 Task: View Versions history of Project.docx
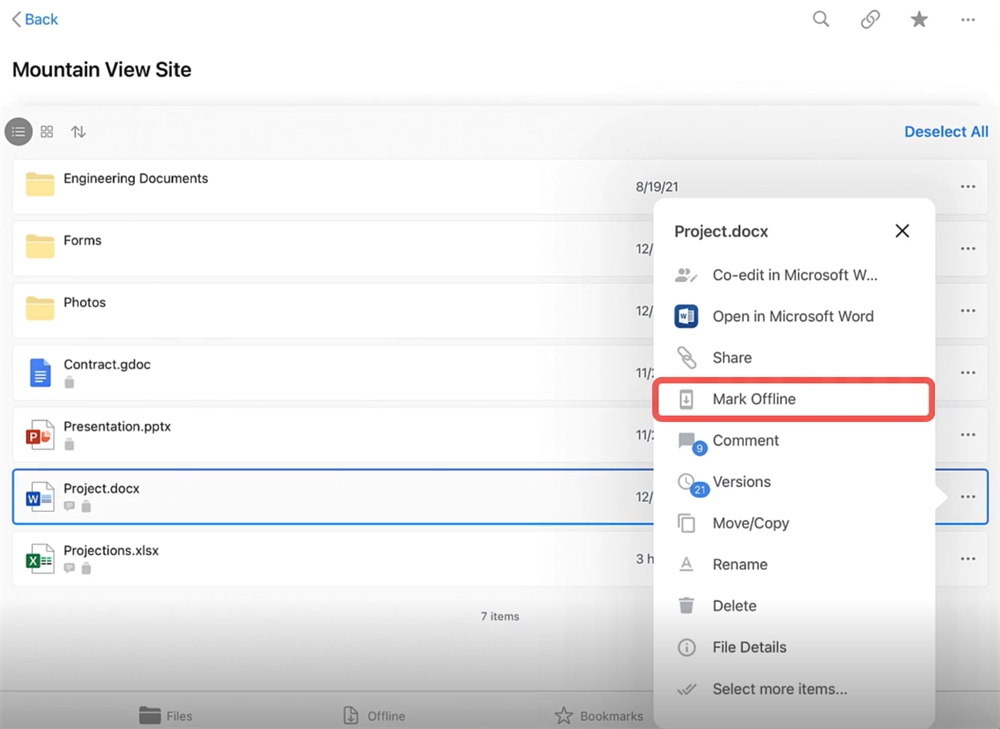[741, 482]
